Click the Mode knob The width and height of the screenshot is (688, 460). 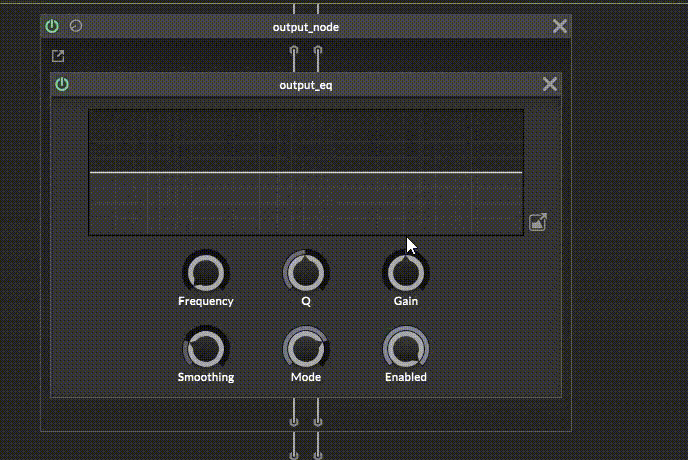[306, 349]
